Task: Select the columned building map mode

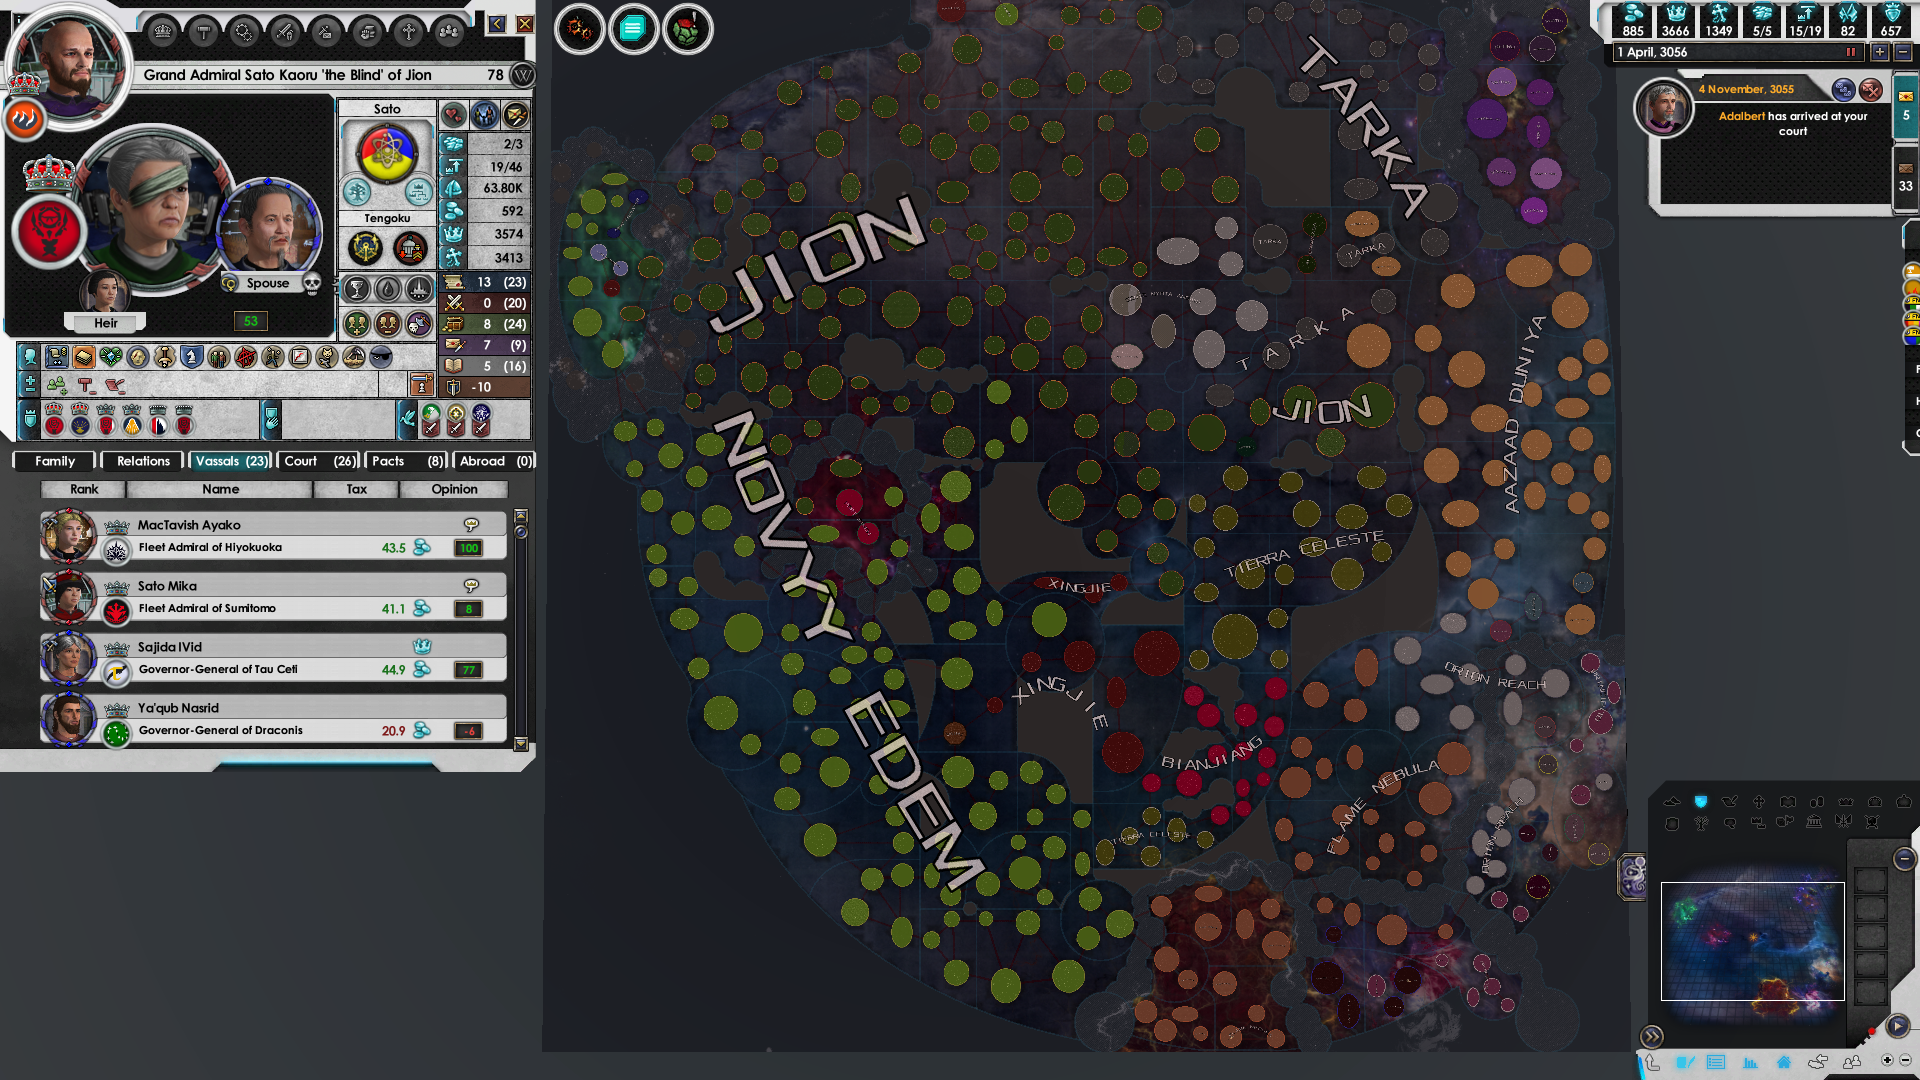Action: (1816, 819)
